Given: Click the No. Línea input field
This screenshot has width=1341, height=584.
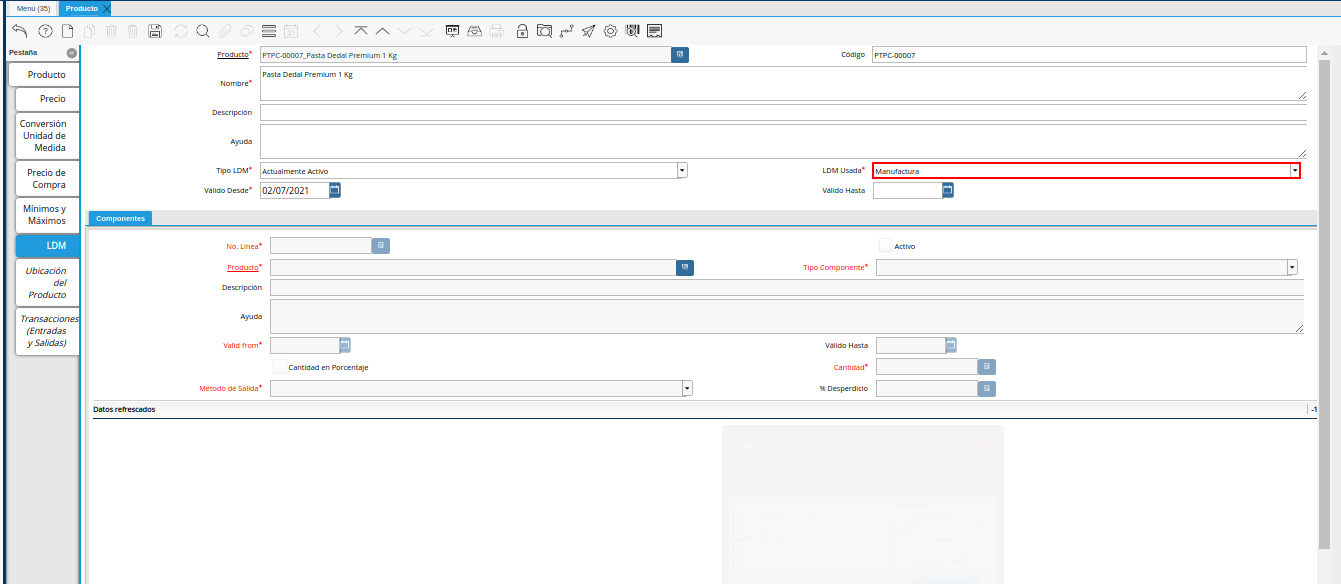Looking at the screenshot, I should [320, 245].
